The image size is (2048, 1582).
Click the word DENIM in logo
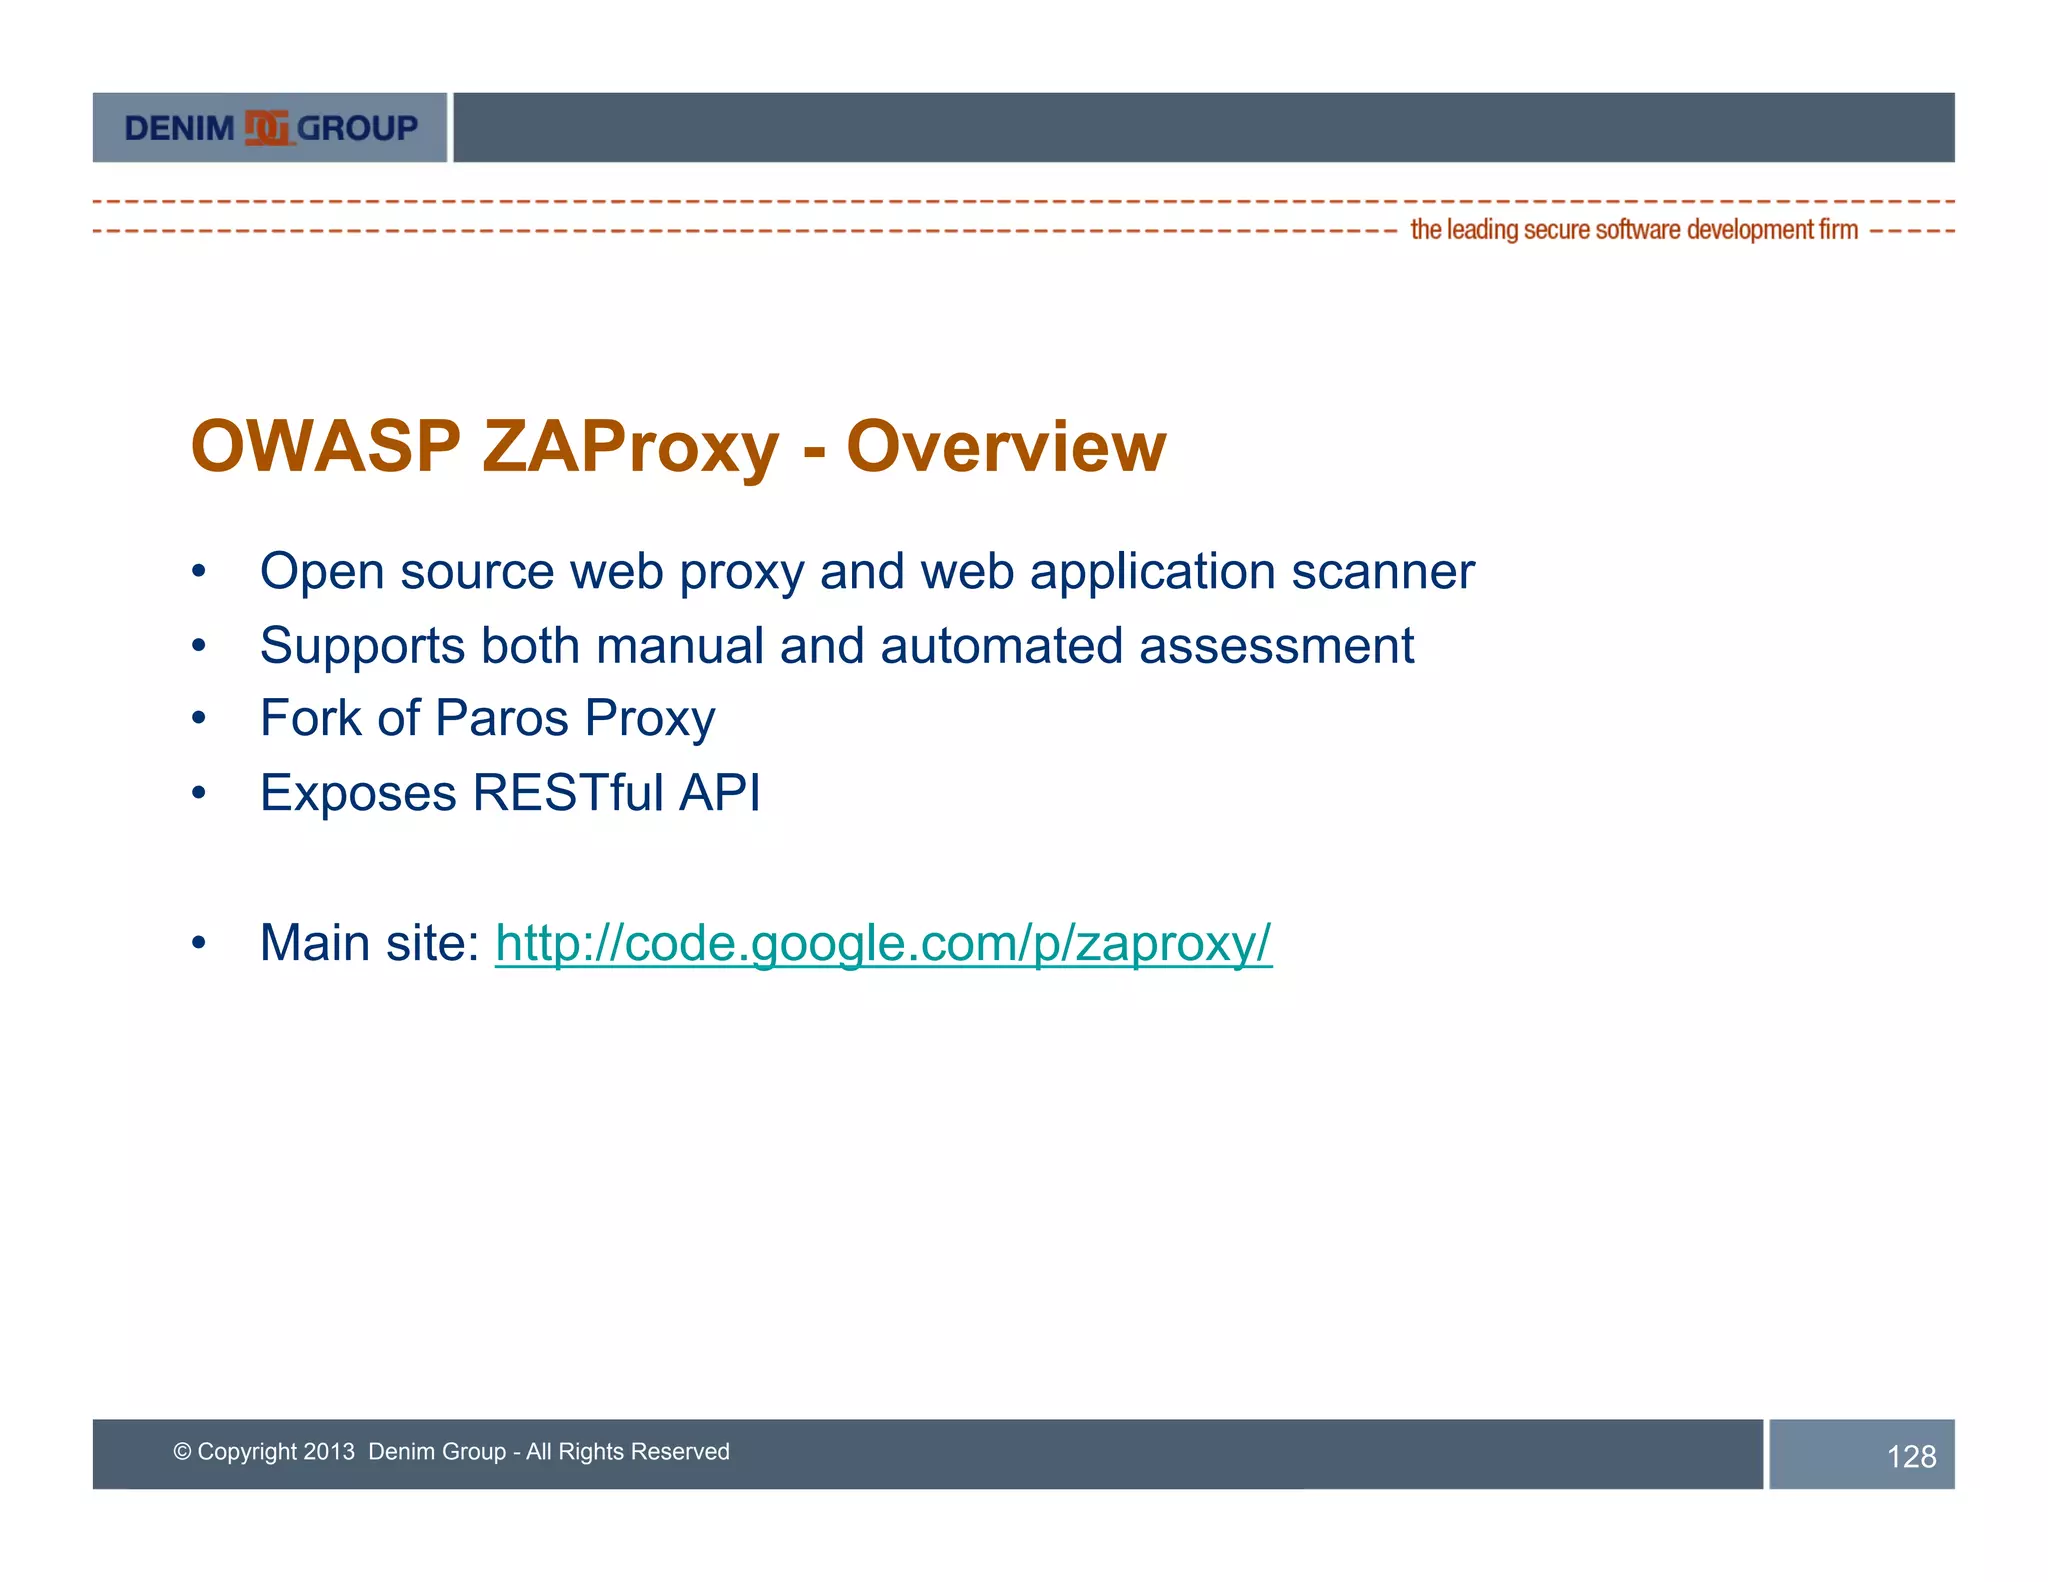179,128
